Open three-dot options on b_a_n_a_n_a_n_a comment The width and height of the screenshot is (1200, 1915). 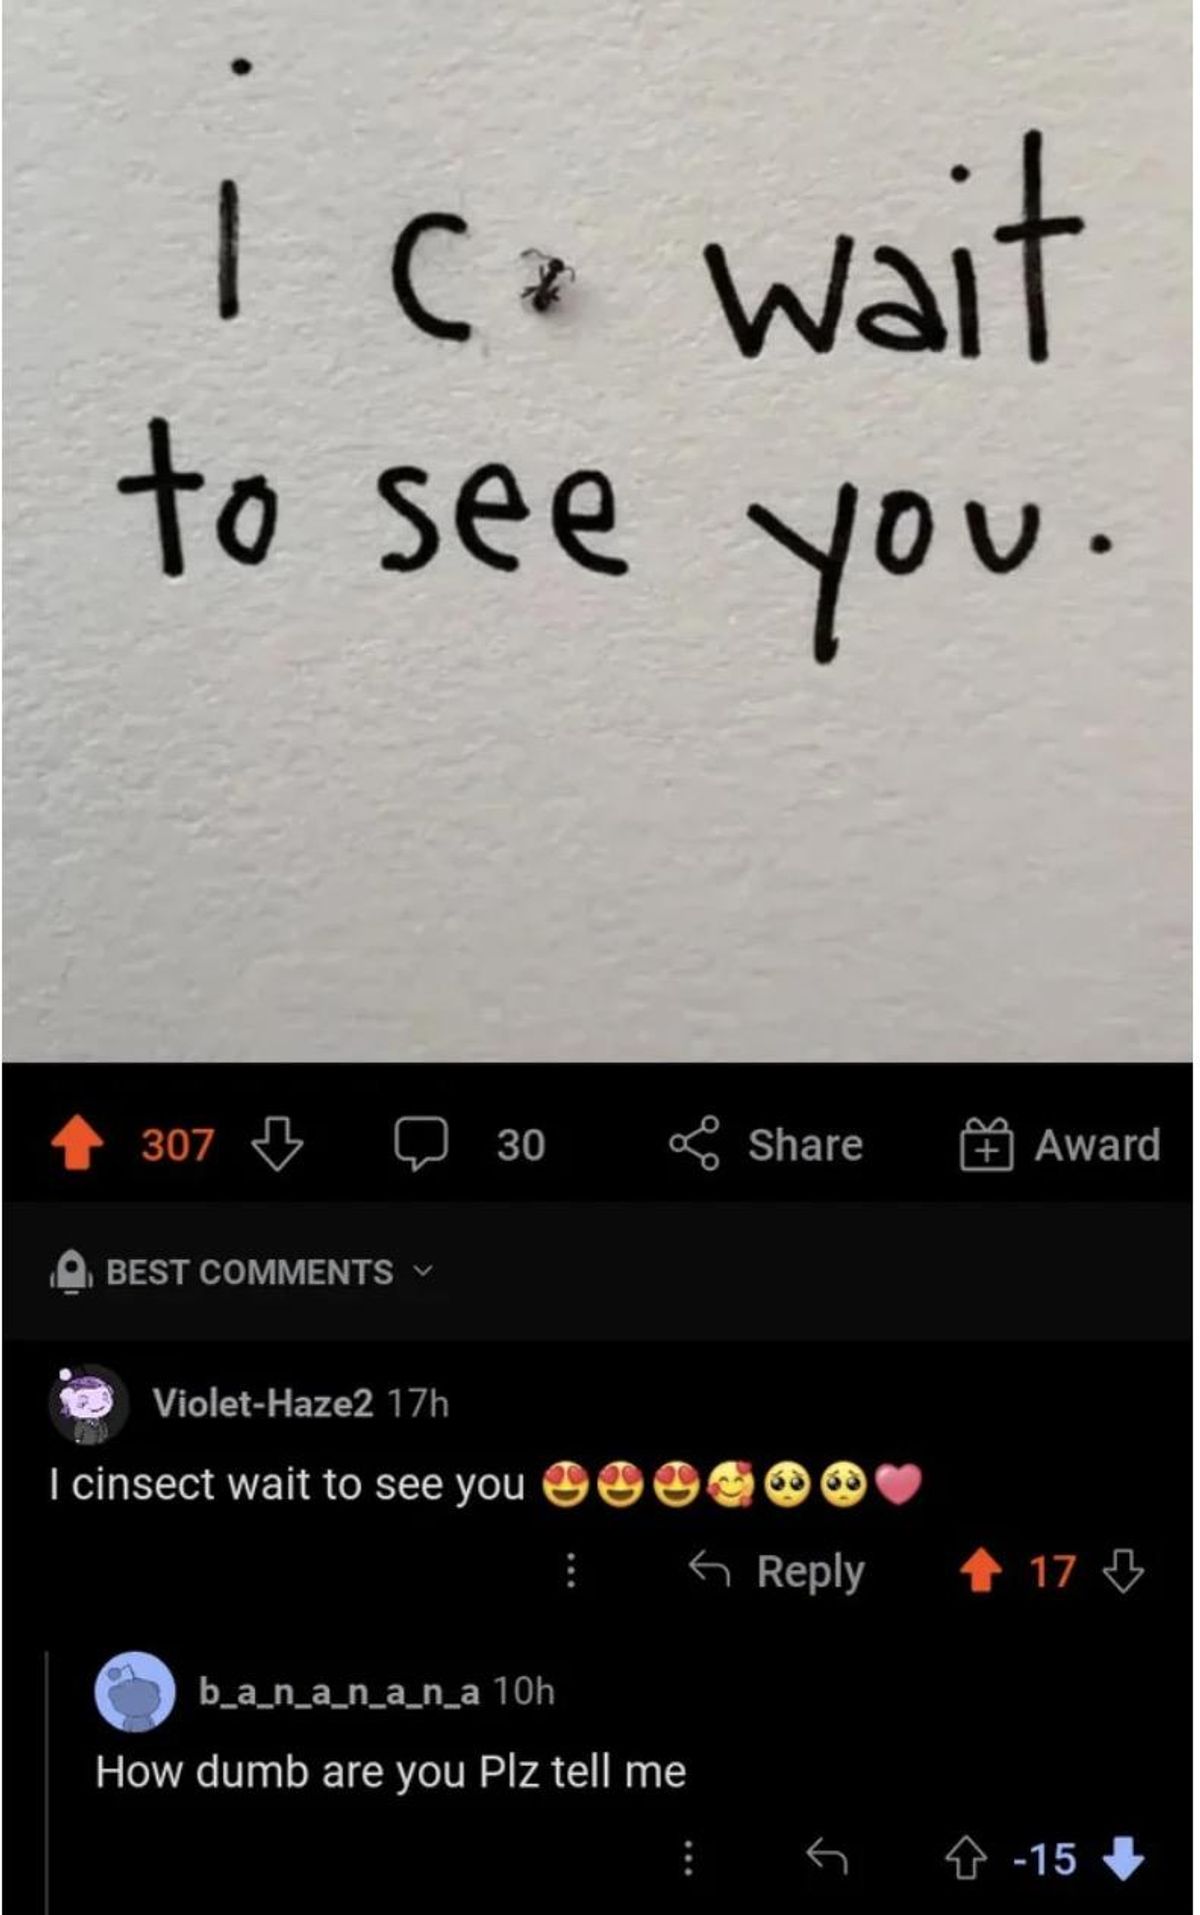click(x=687, y=1858)
